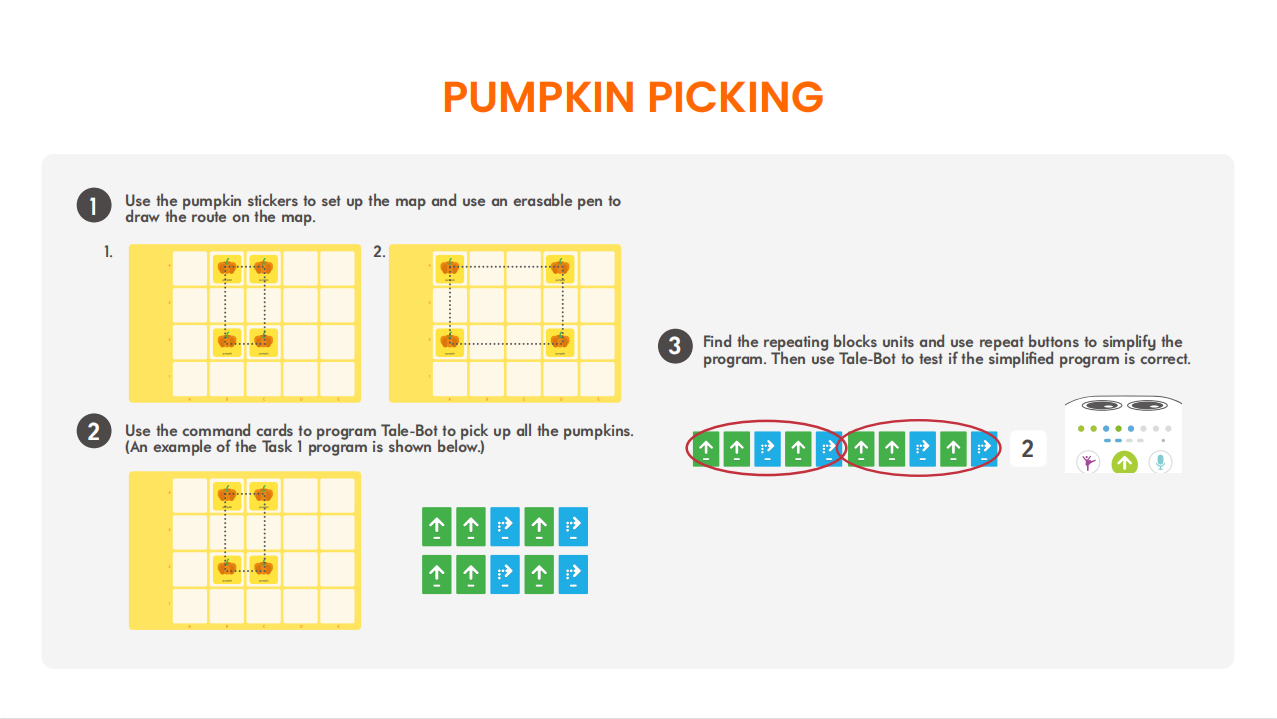Tap the purple dancer button on Tale-Bot
This screenshot has height=719, width=1277.
click(1088, 462)
